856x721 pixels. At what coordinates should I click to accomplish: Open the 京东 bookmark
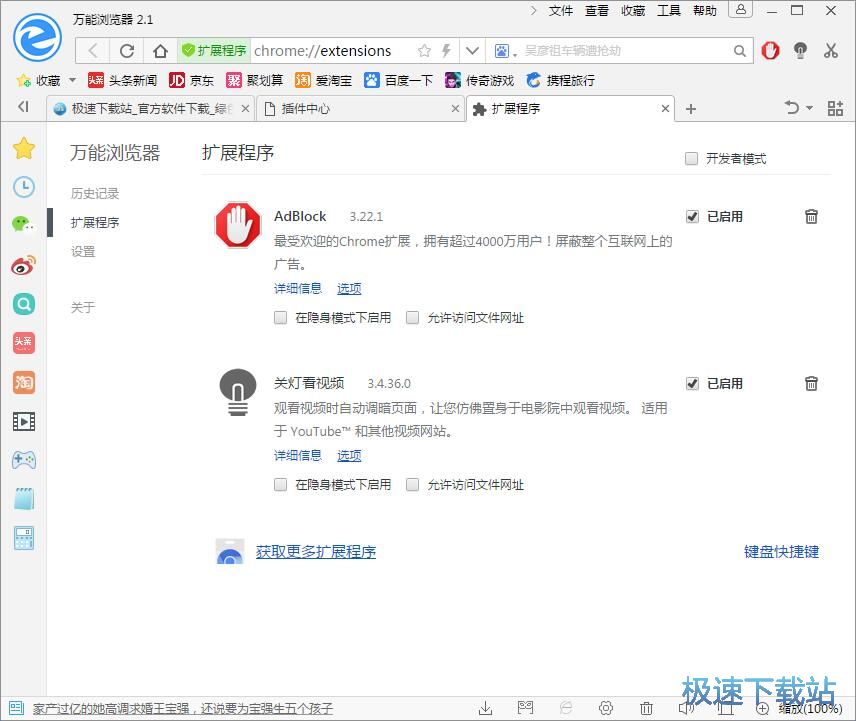(x=191, y=80)
